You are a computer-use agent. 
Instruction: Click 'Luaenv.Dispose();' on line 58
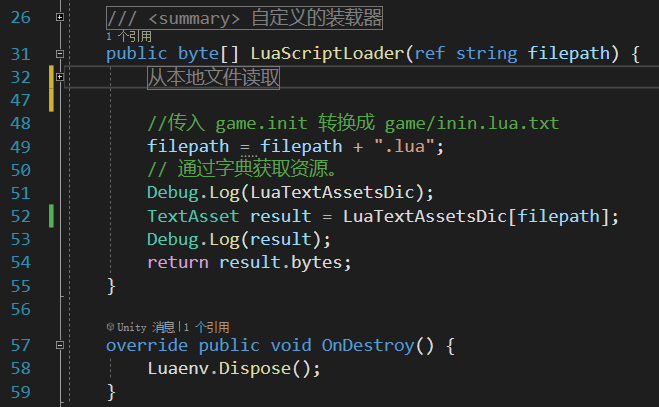point(234,369)
